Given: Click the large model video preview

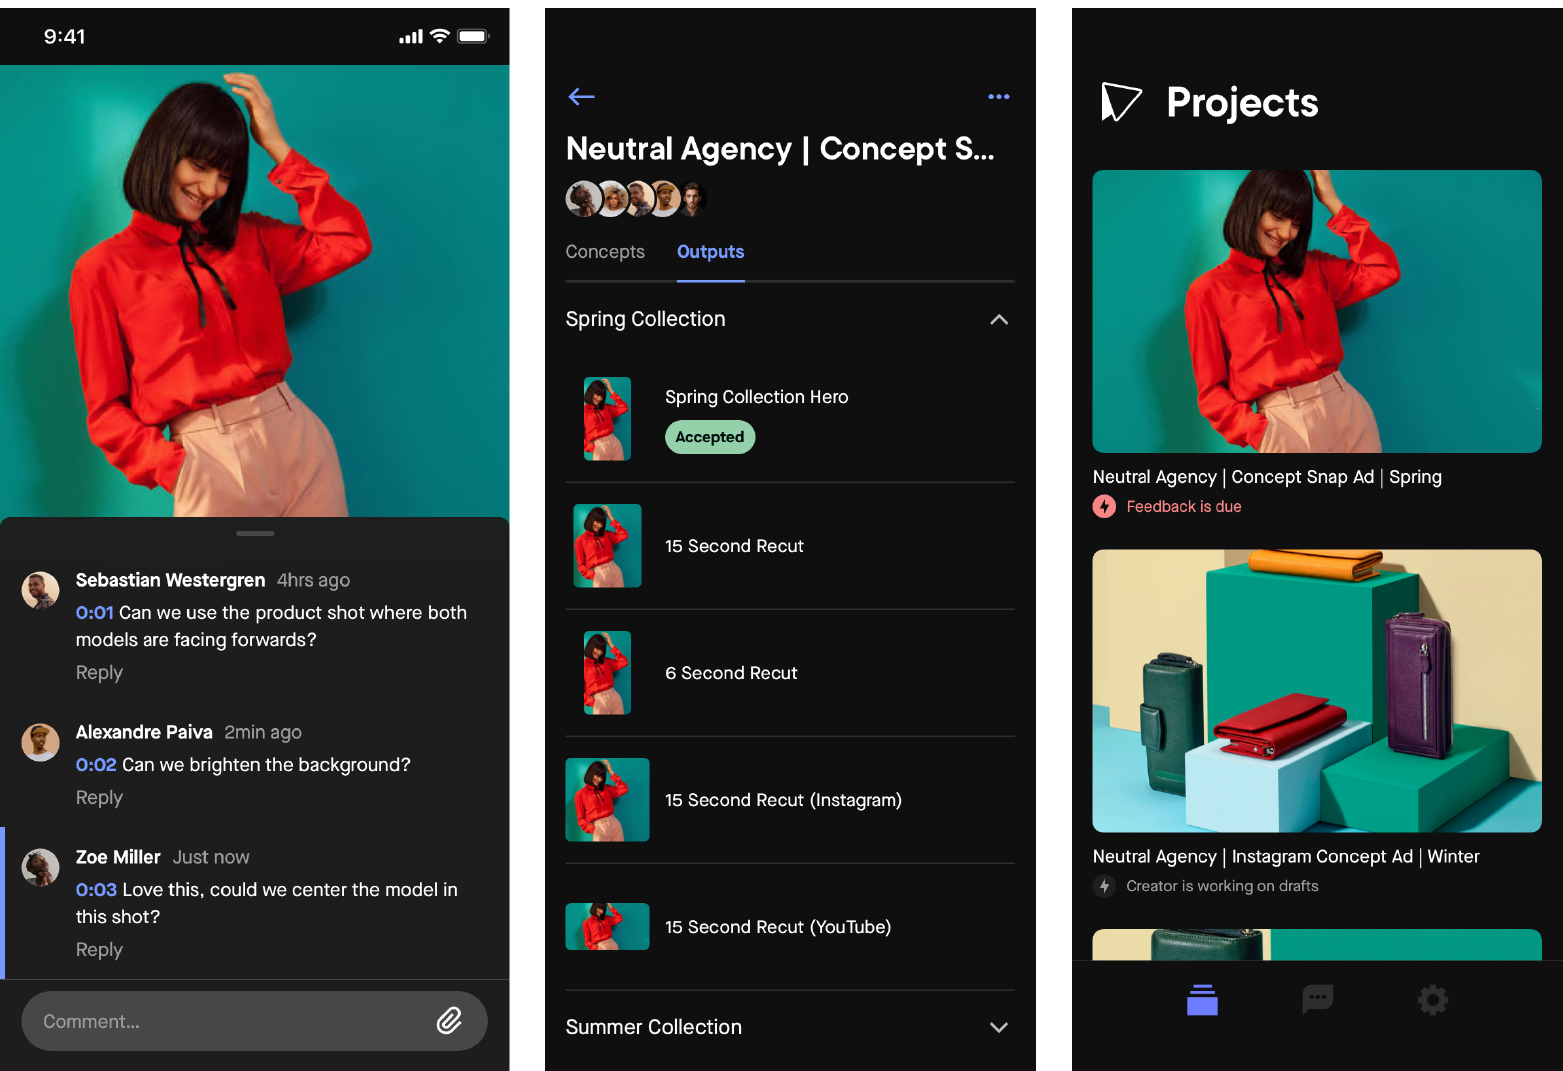Looking at the screenshot, I should [254, 291].
